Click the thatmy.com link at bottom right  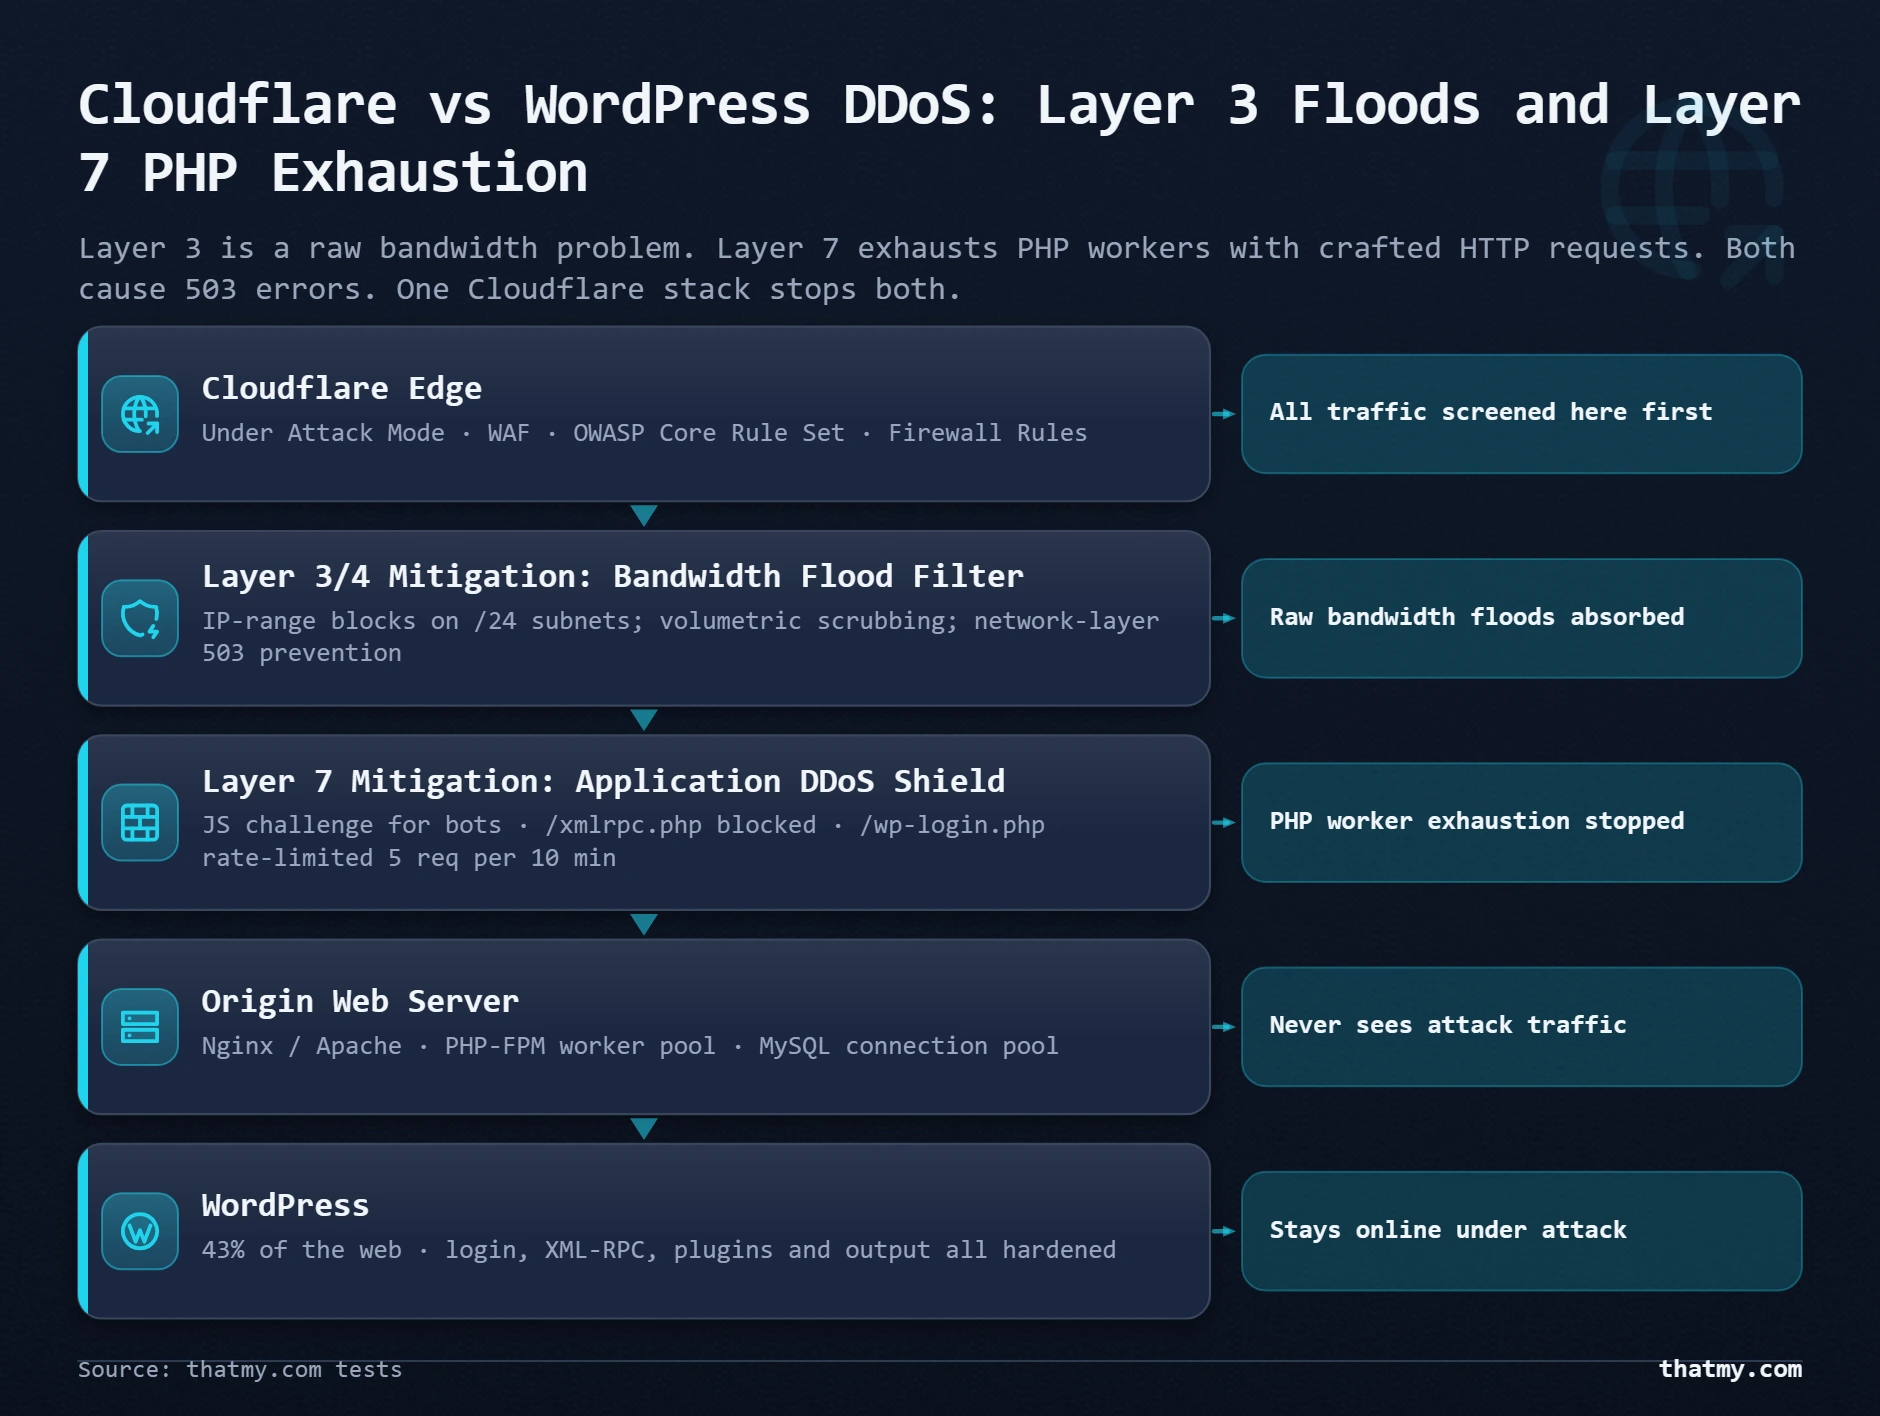[x=1730, y=1369]
